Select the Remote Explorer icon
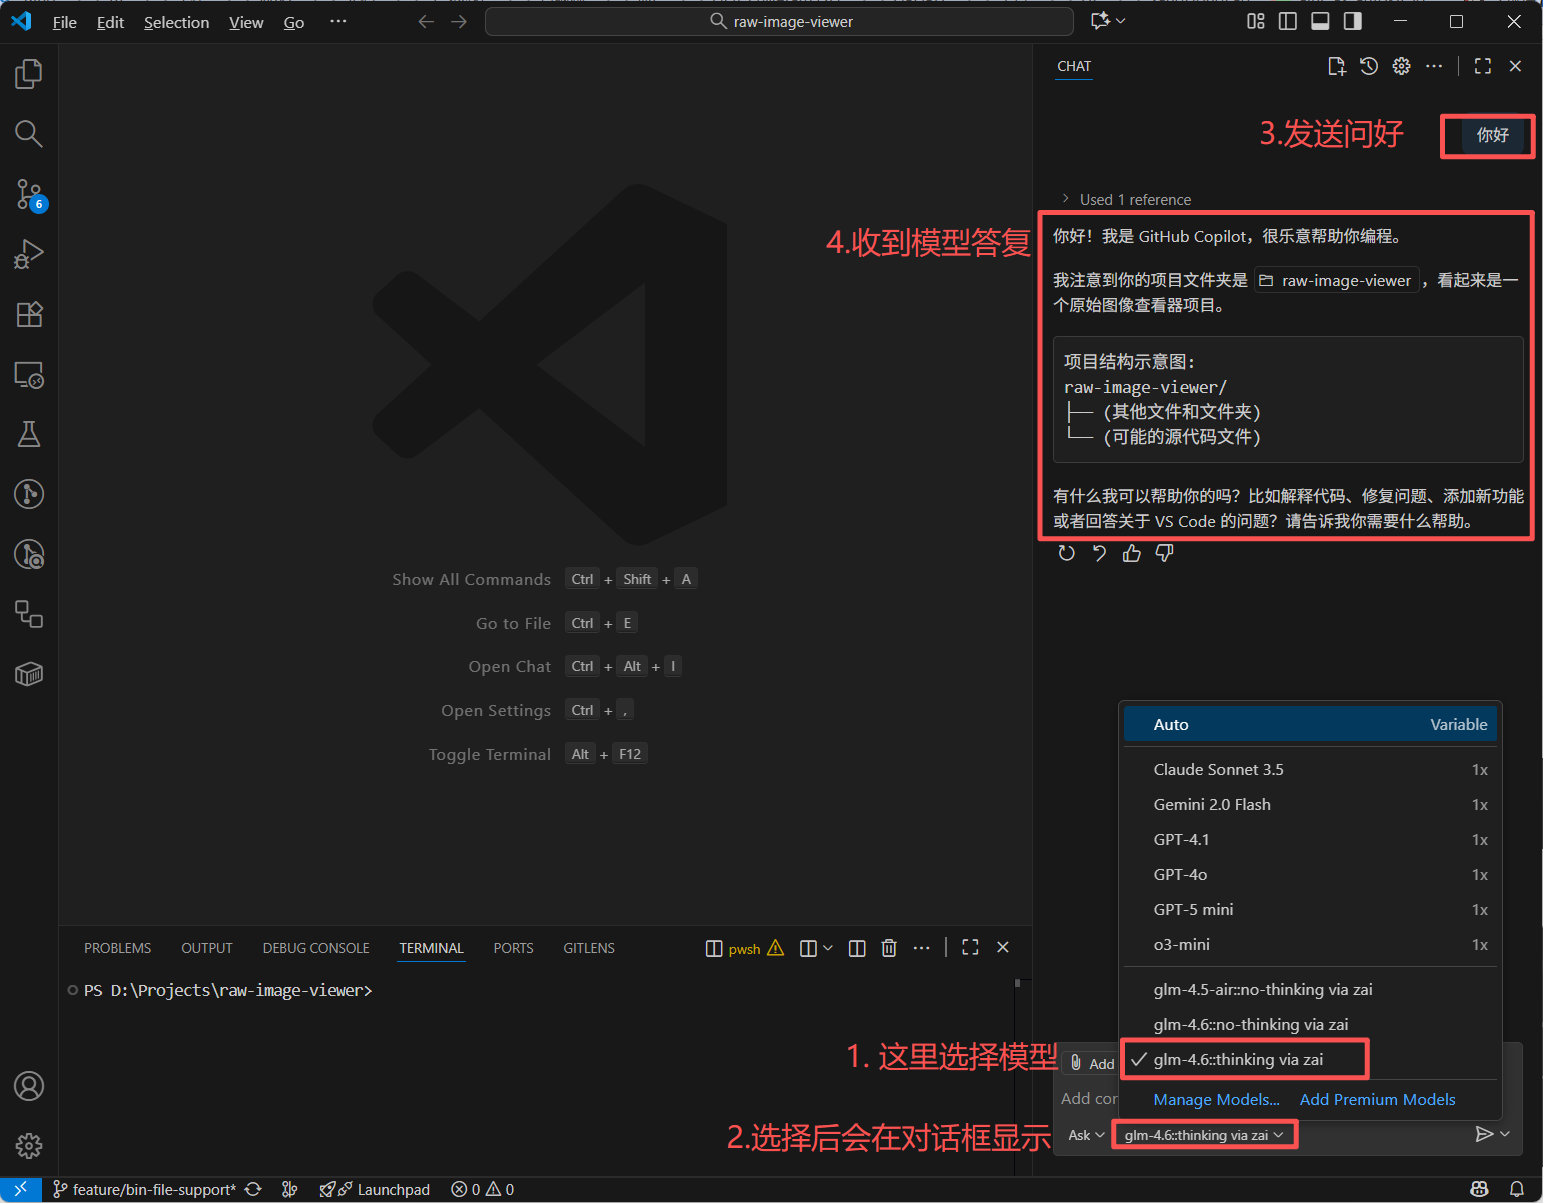Screen dimensions: 1543x1203 [x=29, y=374]
